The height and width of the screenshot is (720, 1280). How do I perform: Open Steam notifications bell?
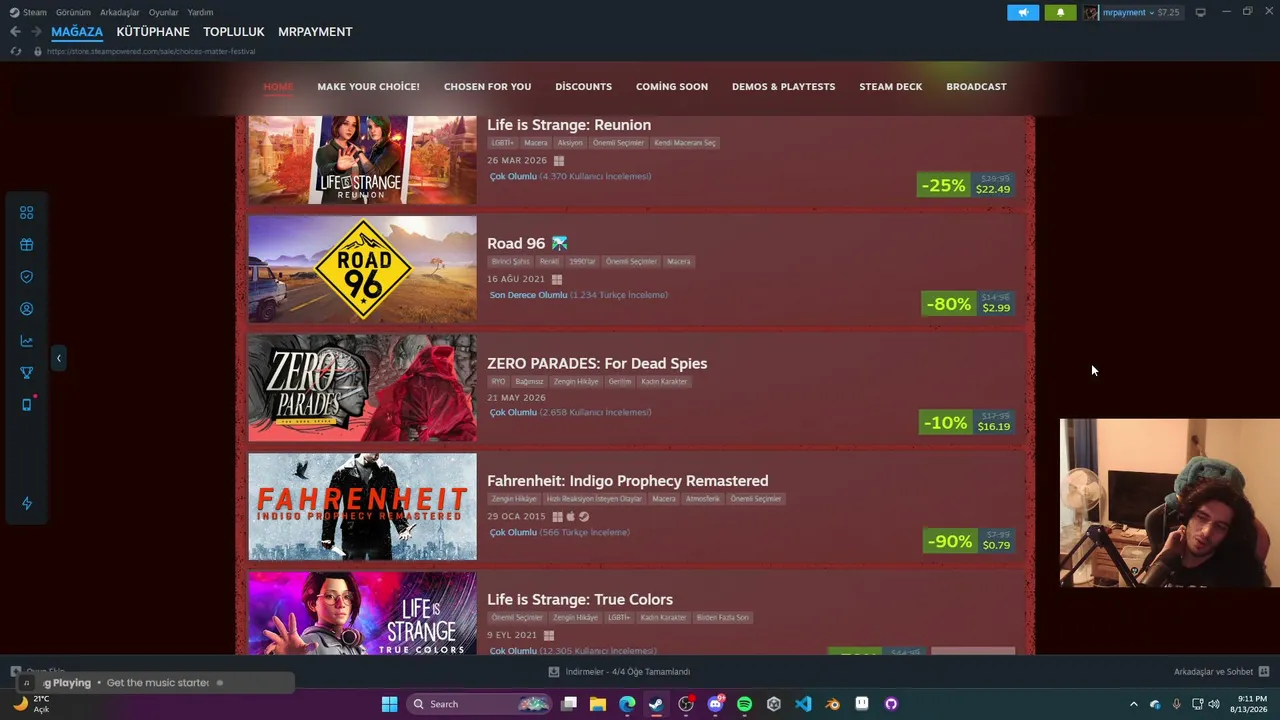click(1061, 12)
